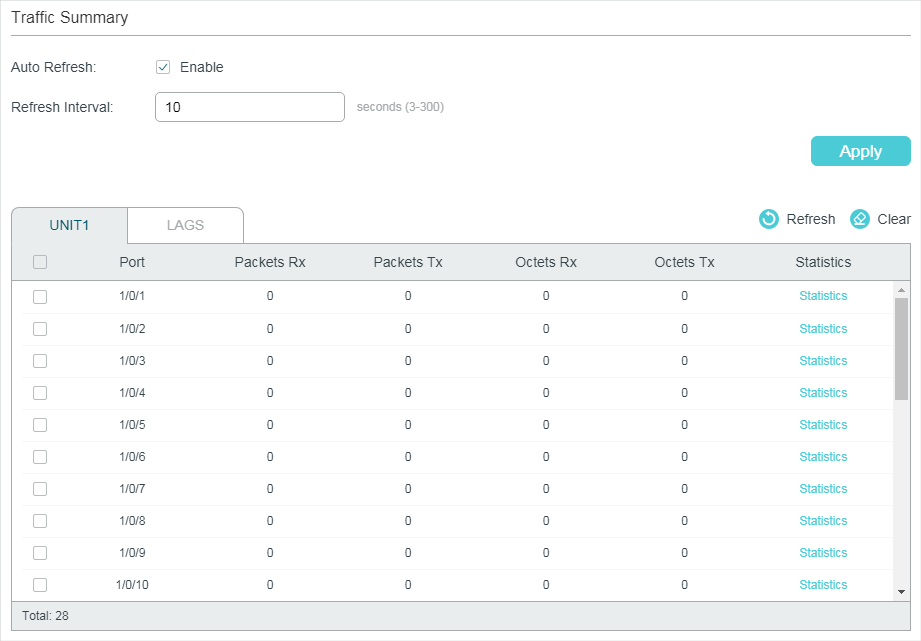Select checkbox for port 1/0/7
921x641 pixels.
pos(40,489)
